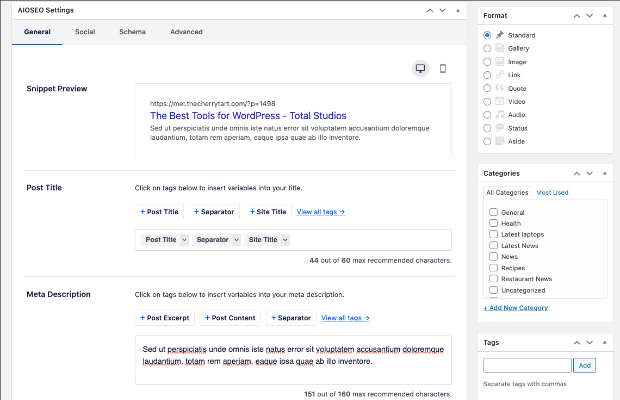Switch to mobile snippet preview icon
This screenshot has width=620, height=400.
[x=443, y=69]
